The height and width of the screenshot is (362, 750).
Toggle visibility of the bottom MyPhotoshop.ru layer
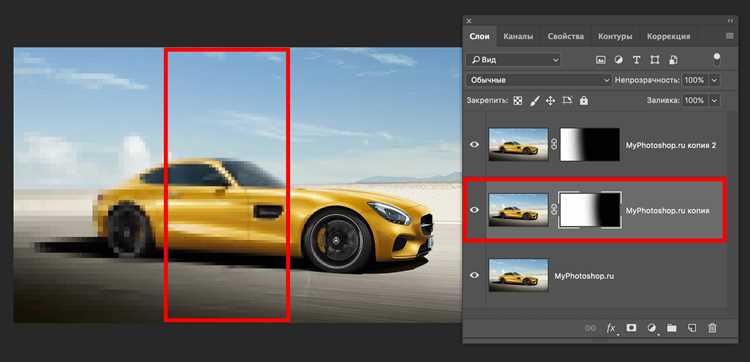(474, 275)
